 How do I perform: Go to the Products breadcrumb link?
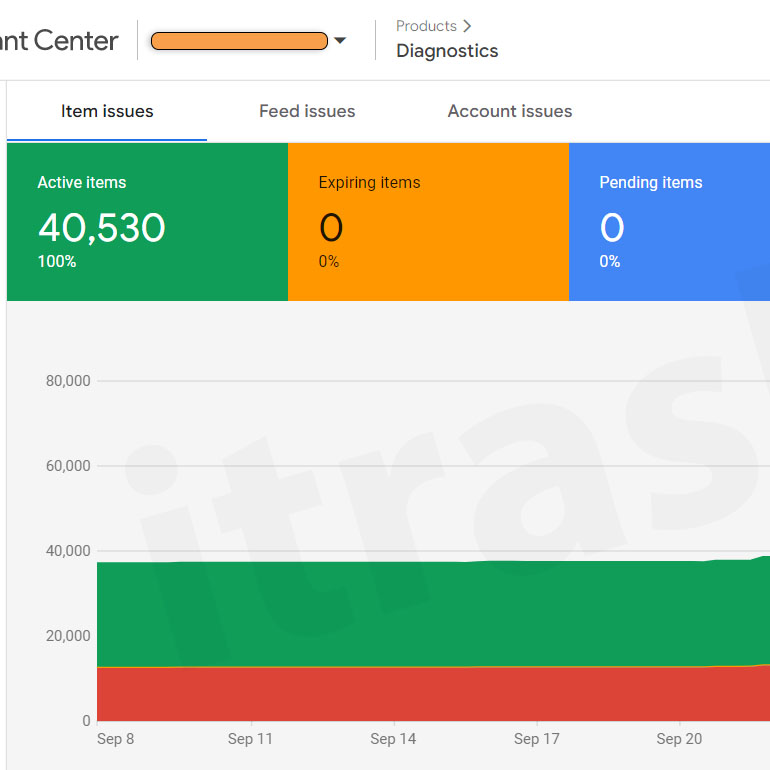tap(426, 26)
